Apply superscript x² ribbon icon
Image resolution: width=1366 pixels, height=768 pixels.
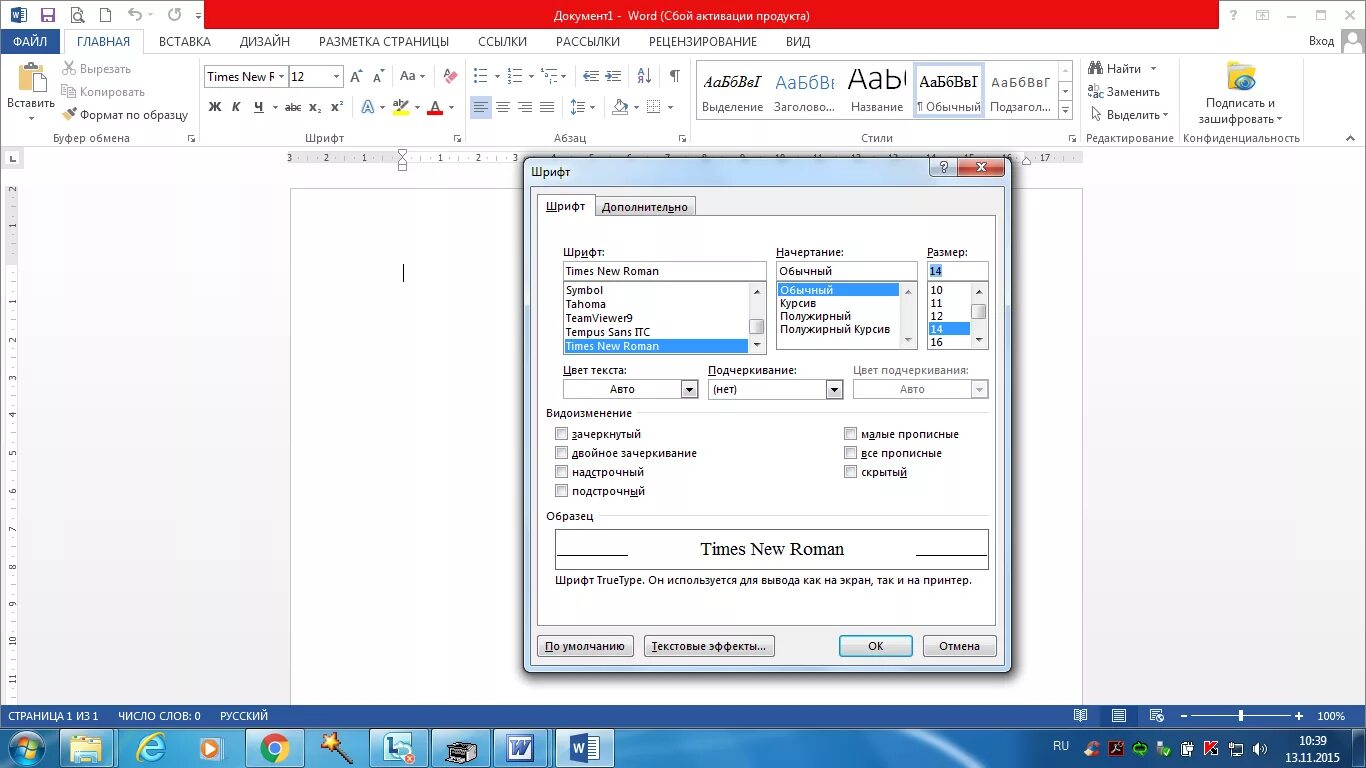point(337,107)
